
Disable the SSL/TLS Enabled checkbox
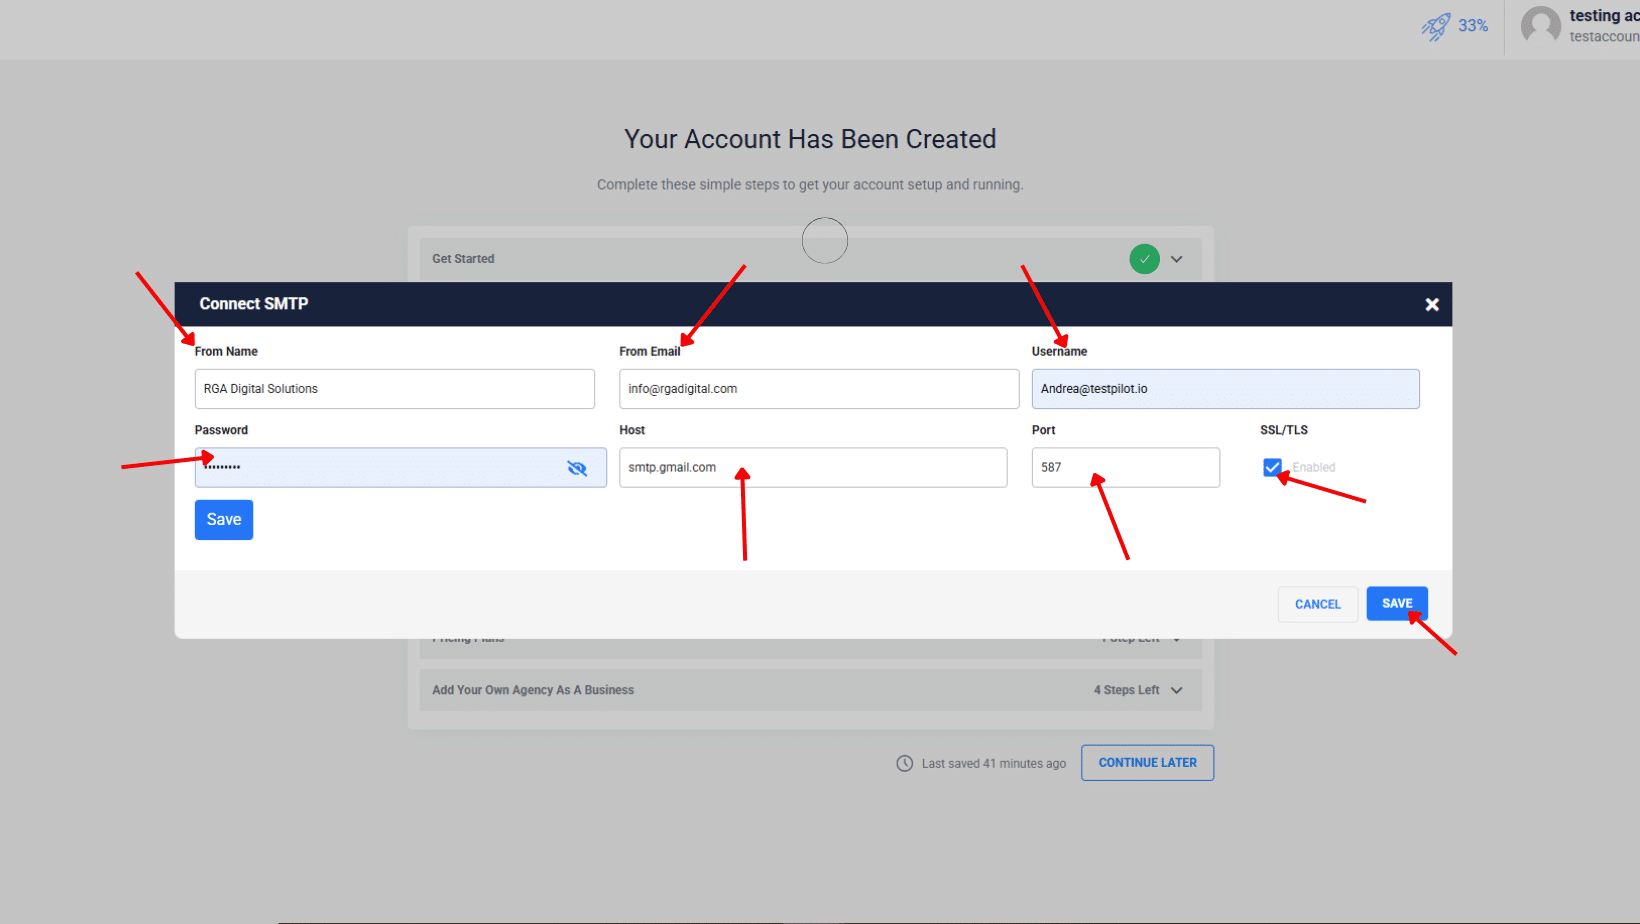(1272, 467)
